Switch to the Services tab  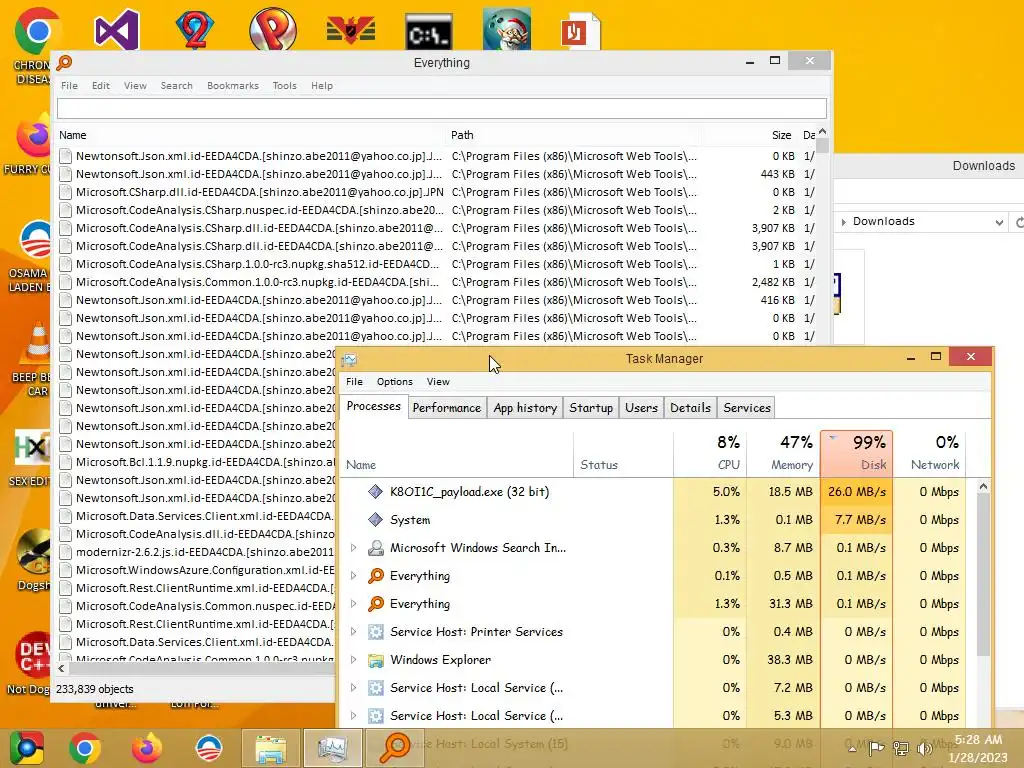[x=747, y=408]
